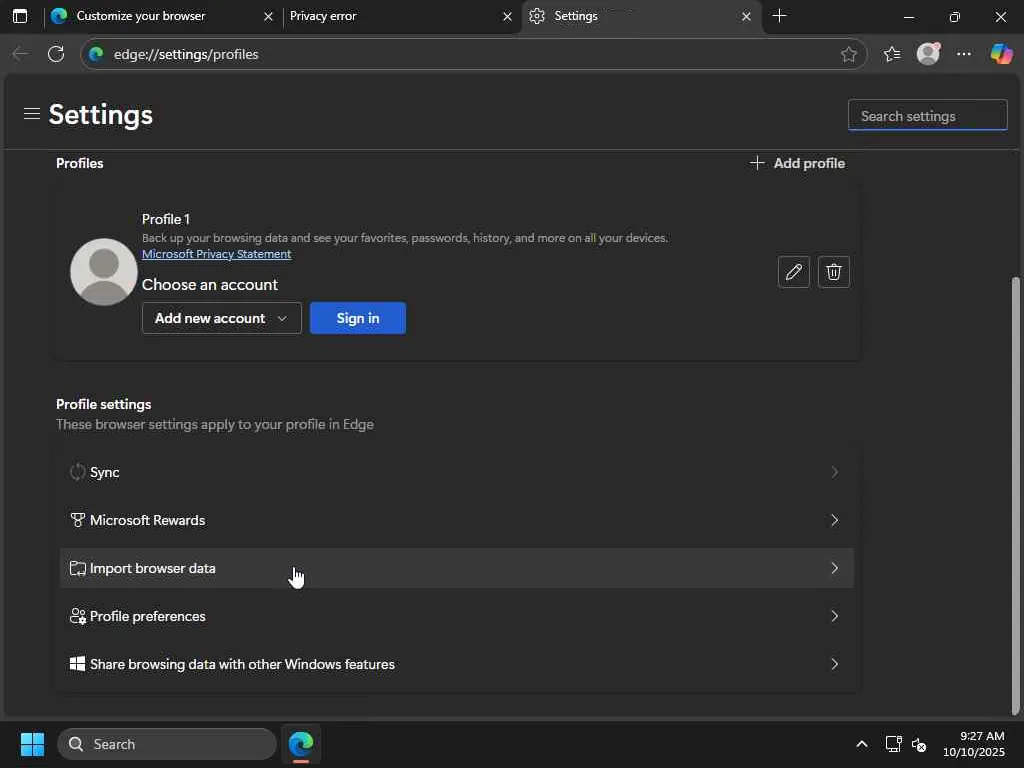Select the Settings tab
The height and width of the screenshot is (768, 1024).
(641, 16)
